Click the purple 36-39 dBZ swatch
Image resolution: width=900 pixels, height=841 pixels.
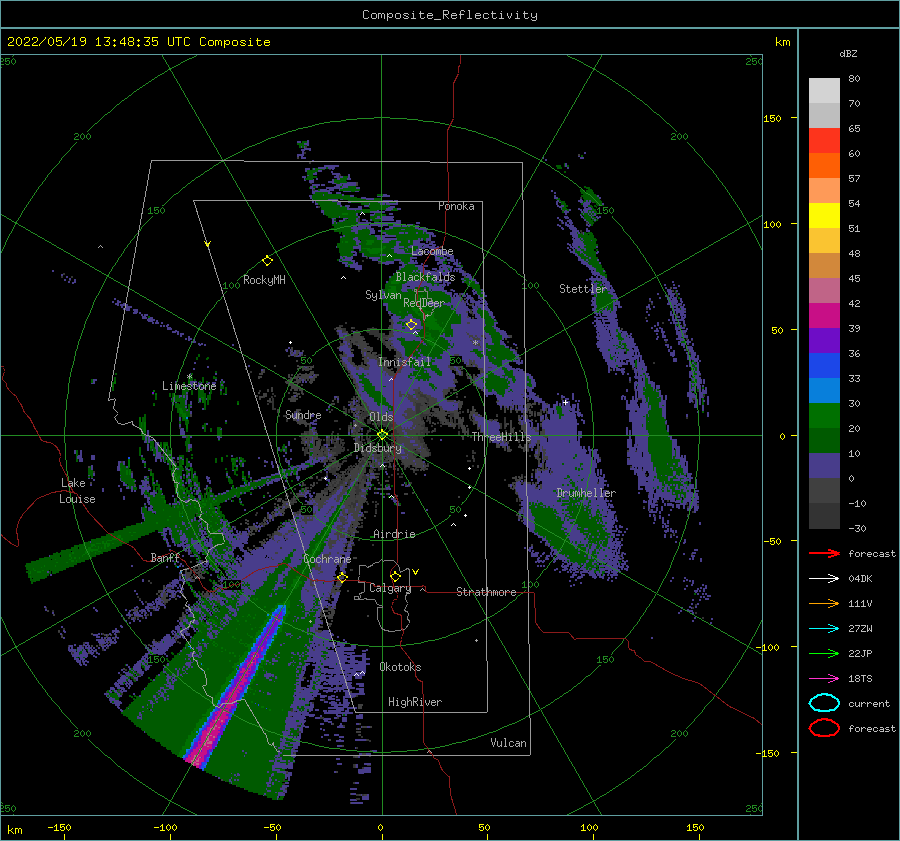click(x=824, y=341)
